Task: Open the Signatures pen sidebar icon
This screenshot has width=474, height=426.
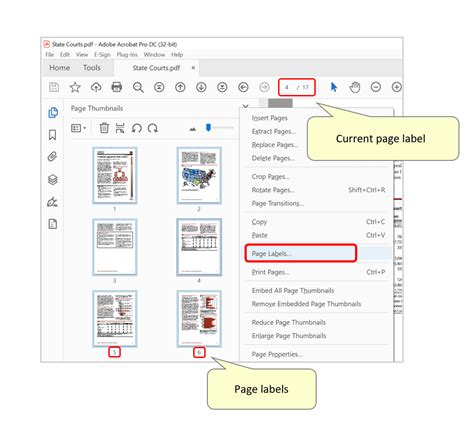Action: click(x=53, y=202)
